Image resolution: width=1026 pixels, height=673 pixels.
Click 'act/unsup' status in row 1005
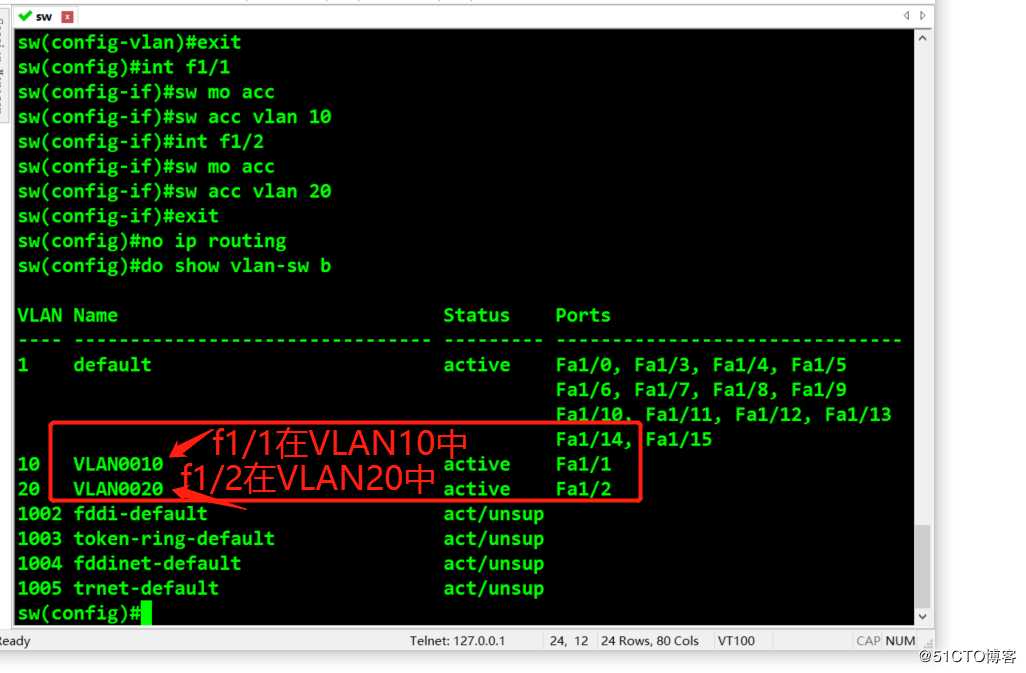(494, 589)
